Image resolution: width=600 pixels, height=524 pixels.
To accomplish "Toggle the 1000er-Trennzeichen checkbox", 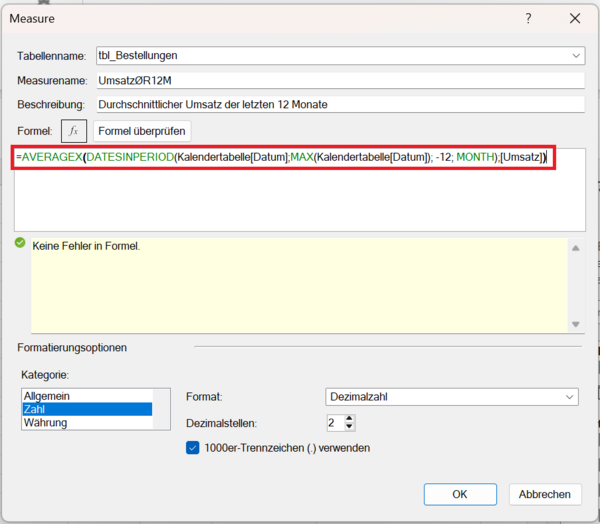I will [x=194, y=448].
